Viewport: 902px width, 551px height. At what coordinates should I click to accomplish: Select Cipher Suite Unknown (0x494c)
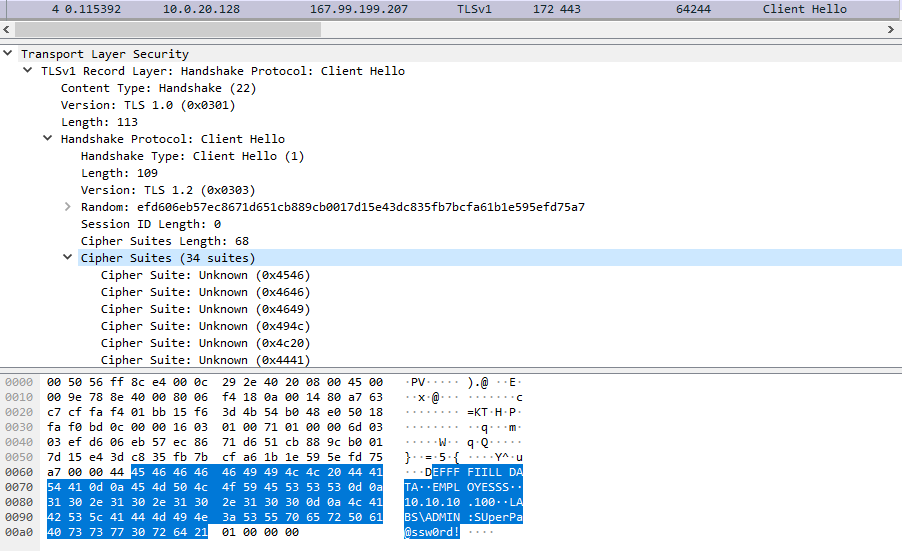tap(205, 326)
